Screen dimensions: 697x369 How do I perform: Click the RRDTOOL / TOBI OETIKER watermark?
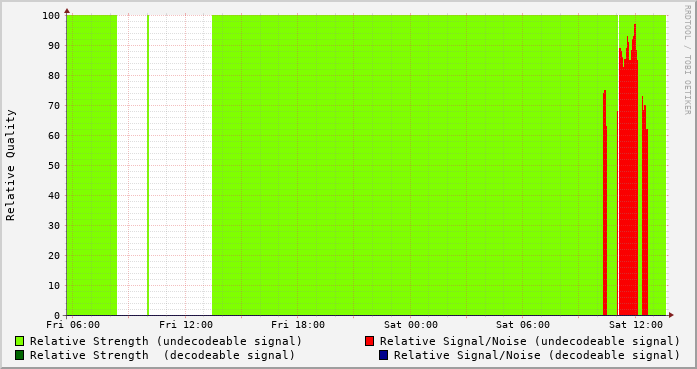[687, 60]
